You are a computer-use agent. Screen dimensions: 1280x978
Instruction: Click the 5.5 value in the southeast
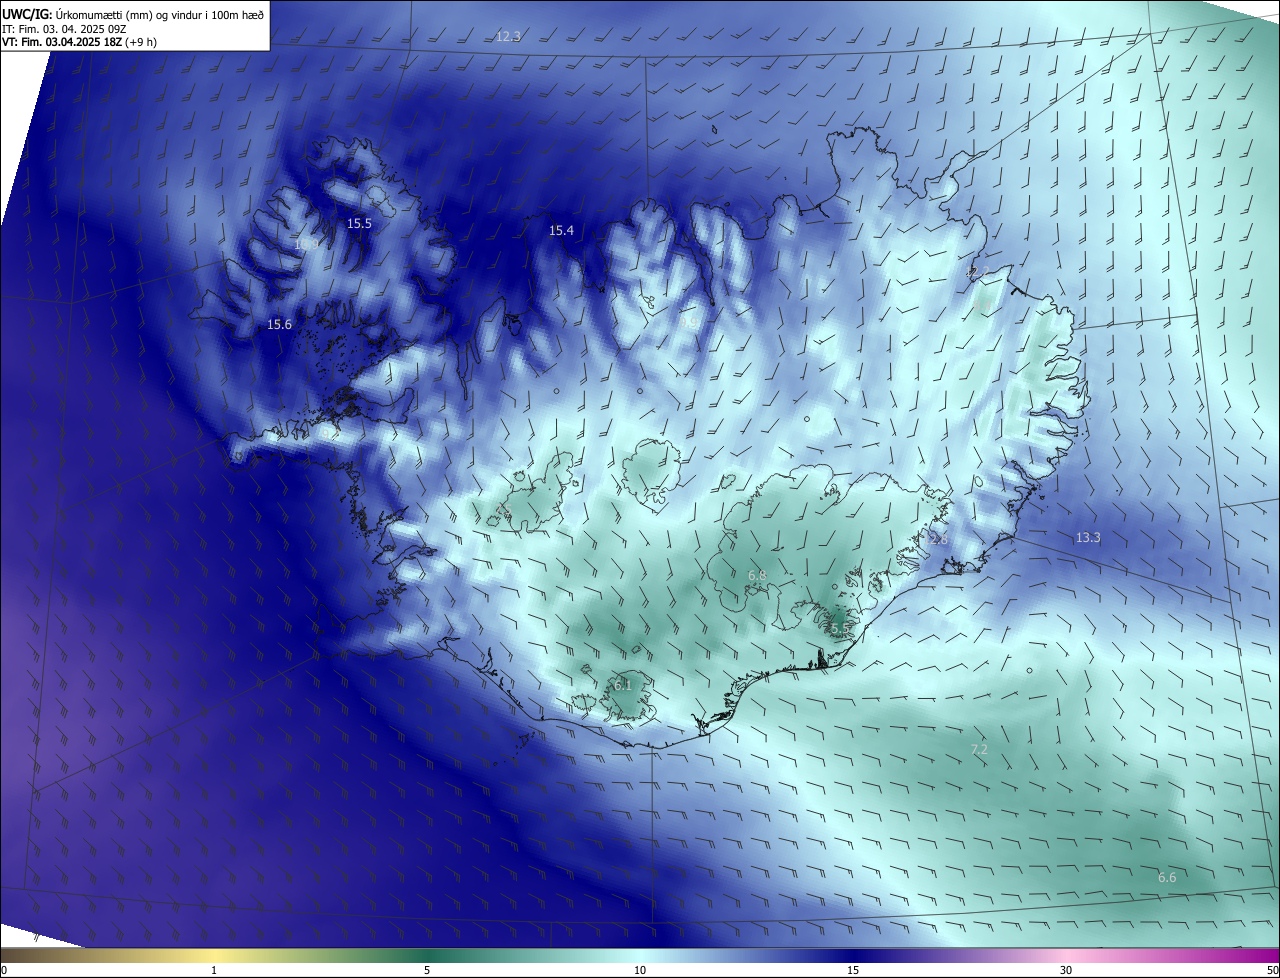coord(840,628)
